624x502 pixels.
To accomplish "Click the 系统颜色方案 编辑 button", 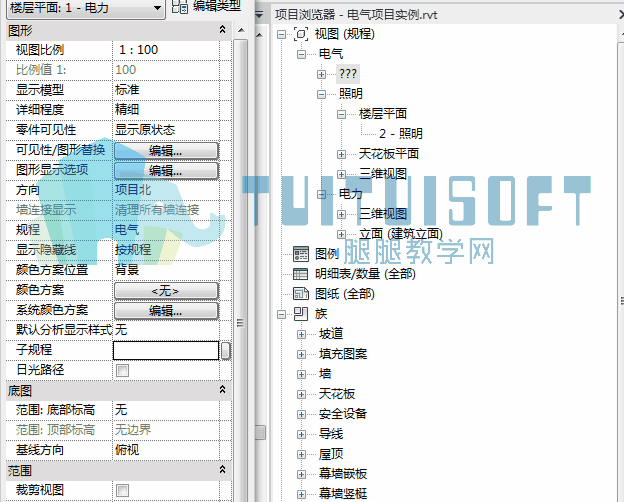I will [x=166, y=311].
